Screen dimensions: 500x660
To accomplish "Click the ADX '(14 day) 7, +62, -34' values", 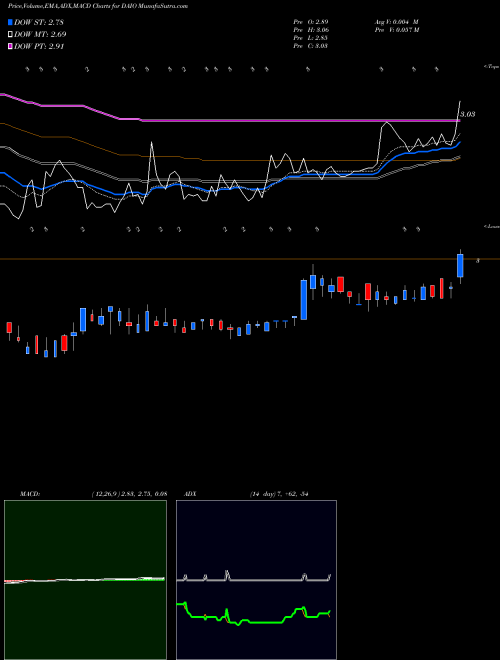I will click(x=279, y=494).
